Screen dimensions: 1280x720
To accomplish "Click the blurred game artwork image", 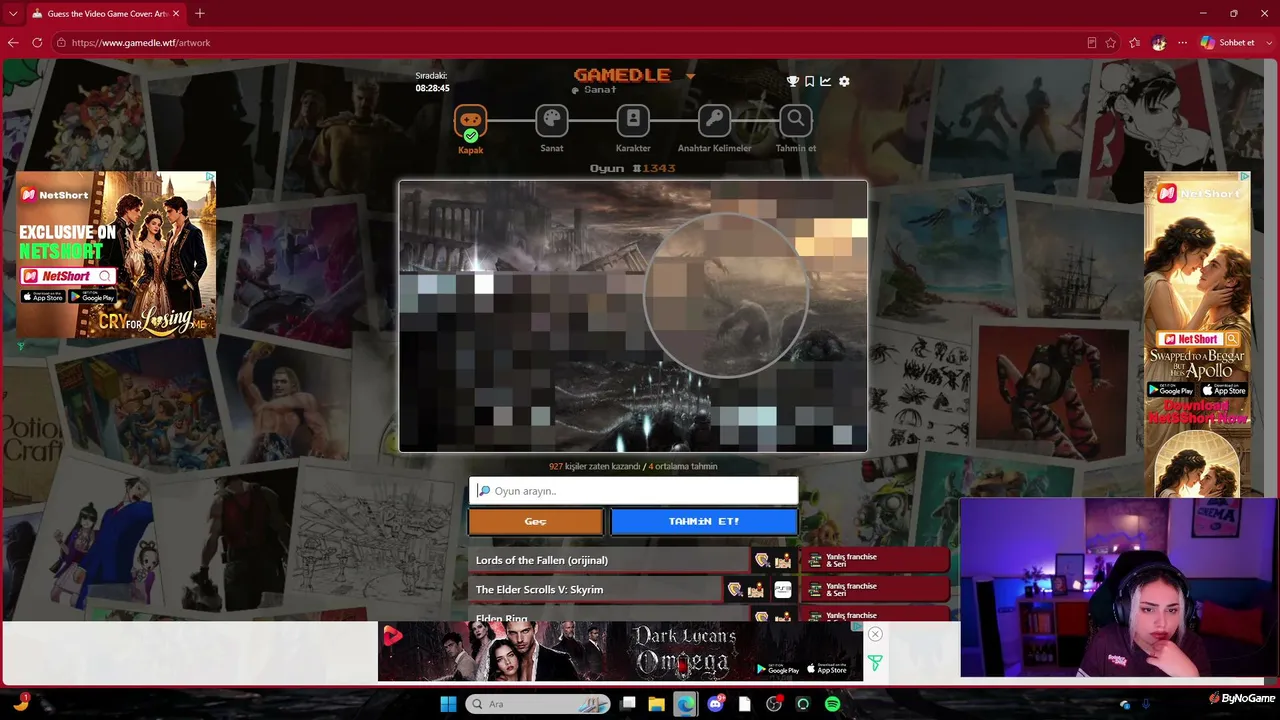I will point(633,316).
